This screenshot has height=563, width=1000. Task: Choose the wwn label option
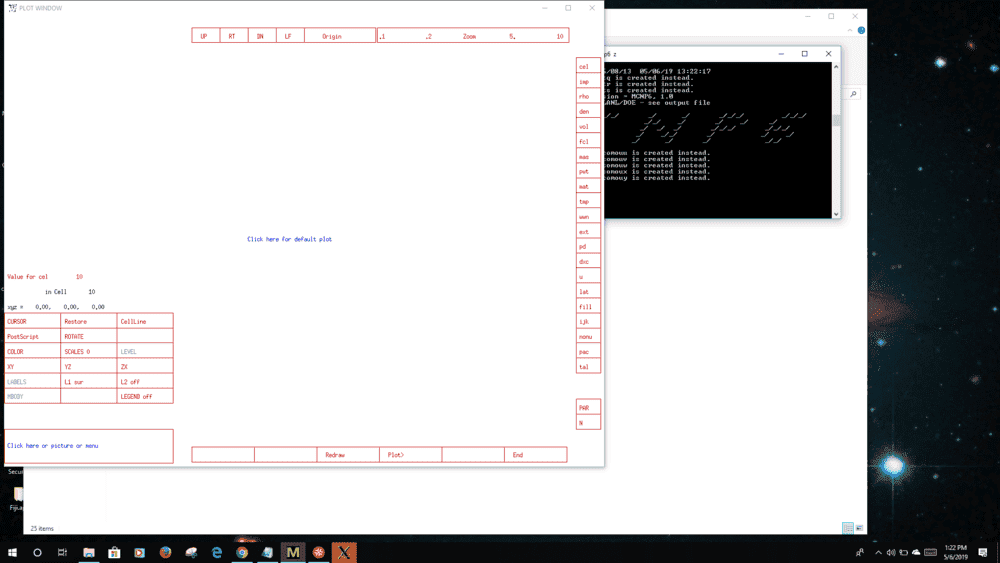click(588, 217)
